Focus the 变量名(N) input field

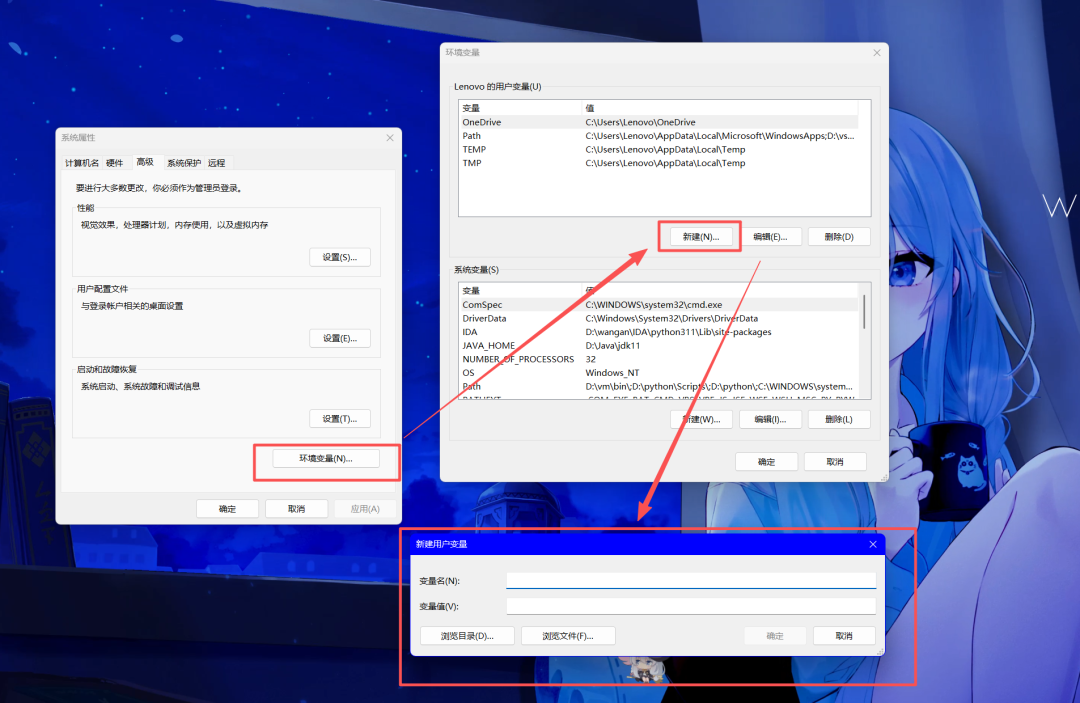(x=691, y=580)
